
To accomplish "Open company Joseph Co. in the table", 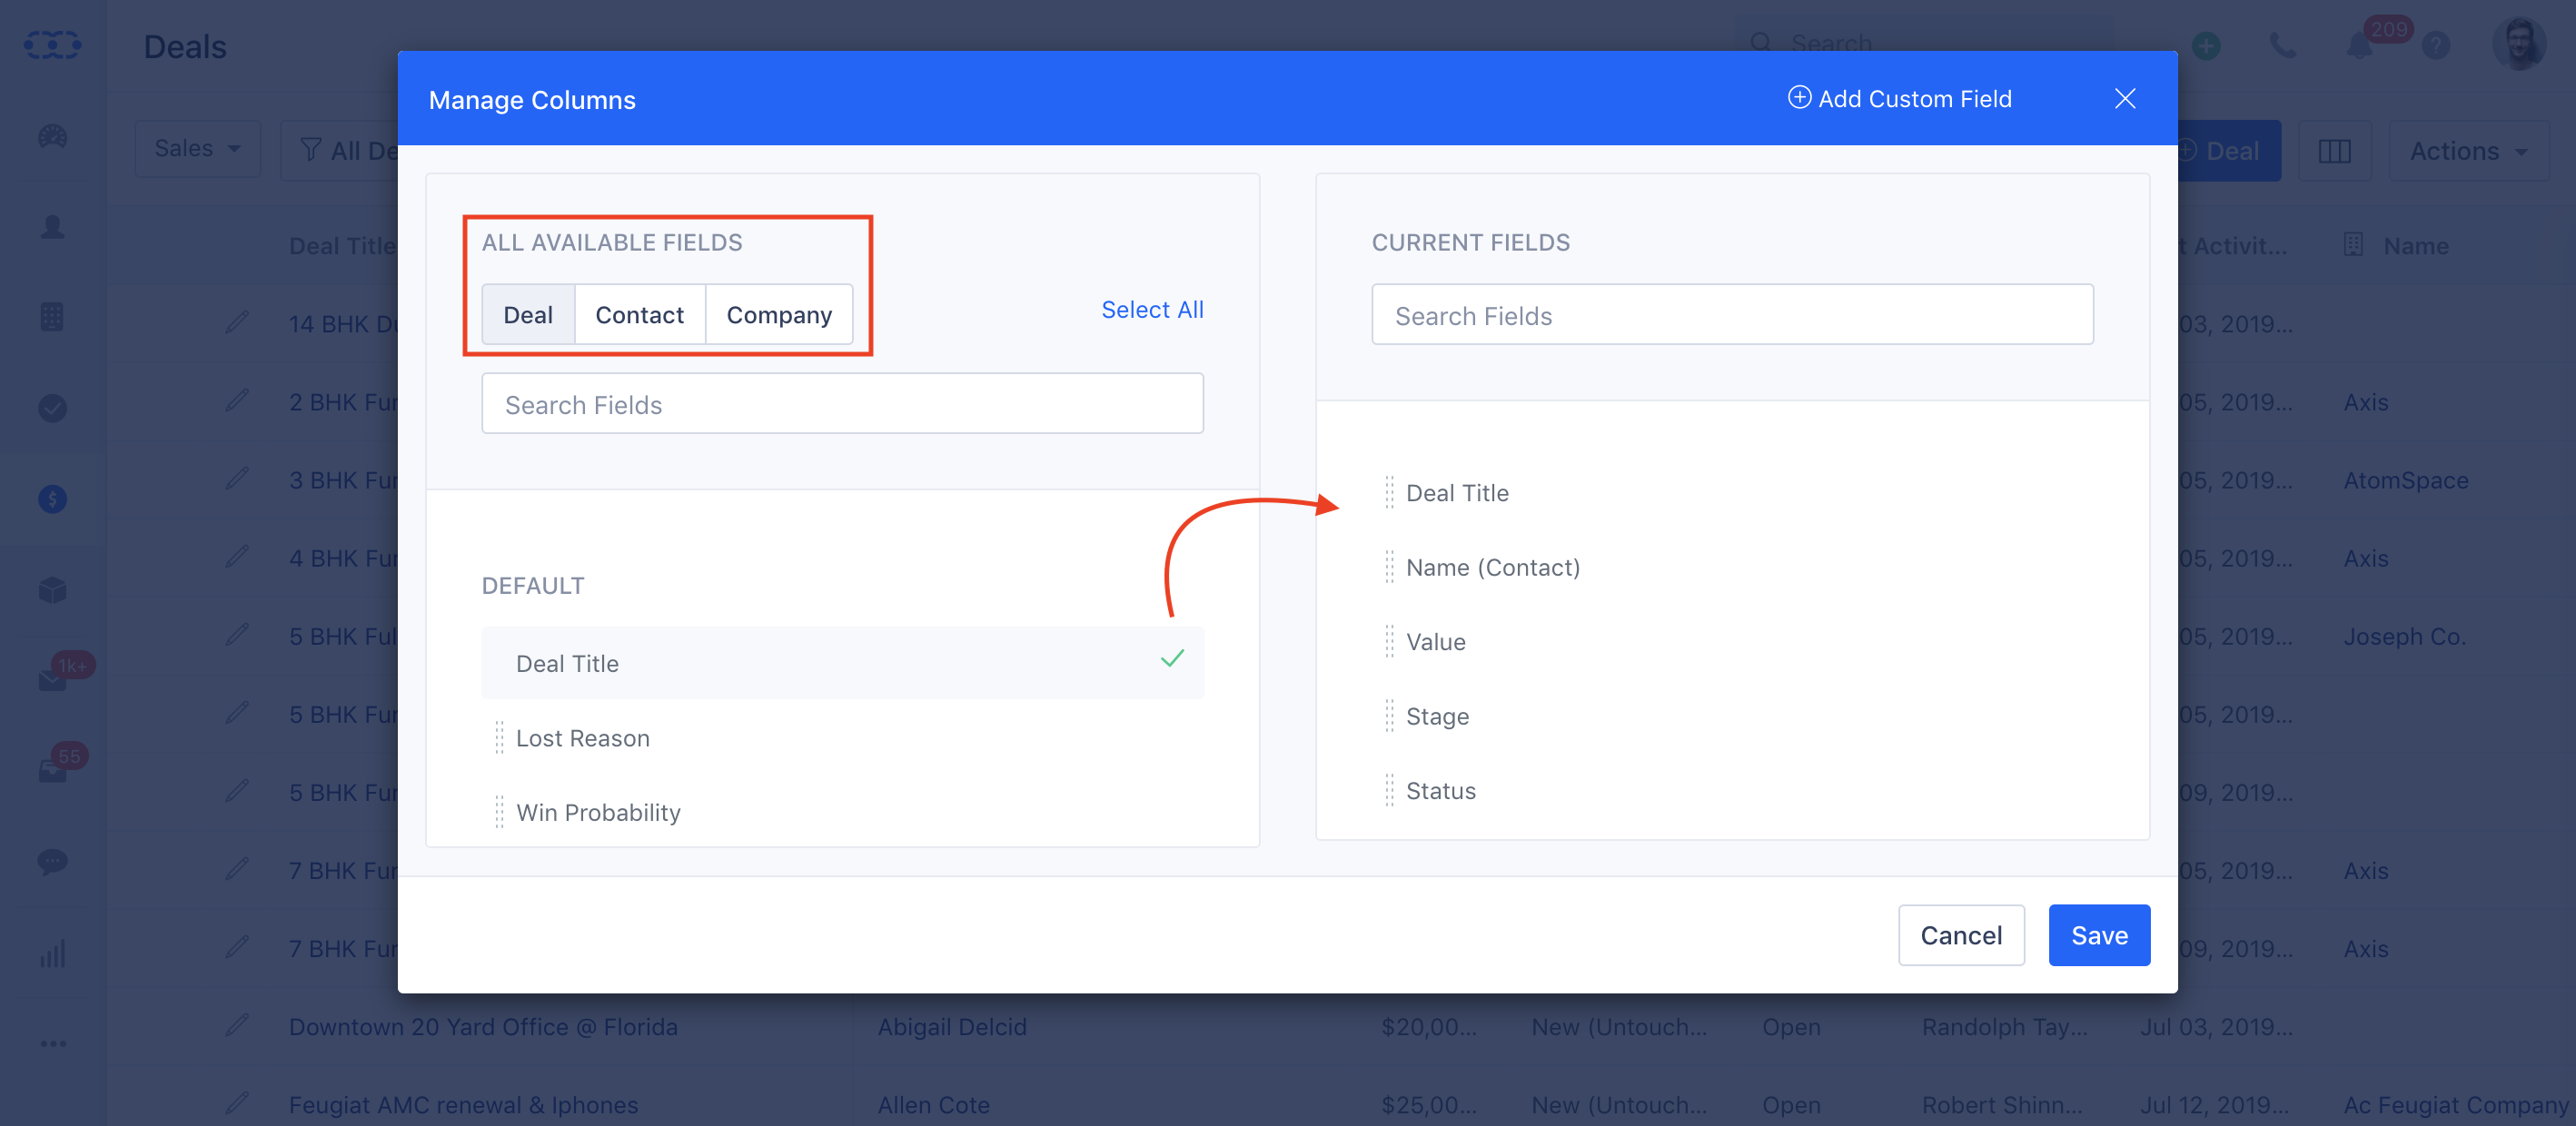I will [x=2404, y=636].
